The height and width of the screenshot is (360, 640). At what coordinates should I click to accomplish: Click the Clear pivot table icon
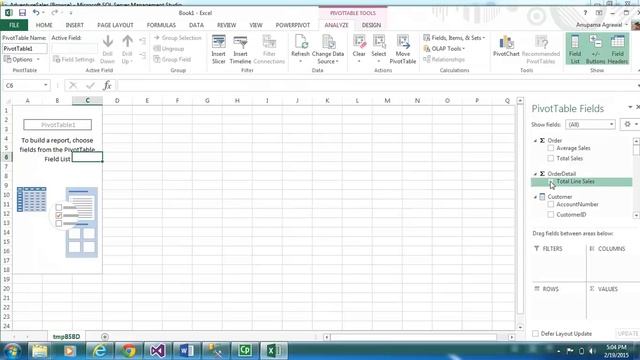(x=359, y=49)
